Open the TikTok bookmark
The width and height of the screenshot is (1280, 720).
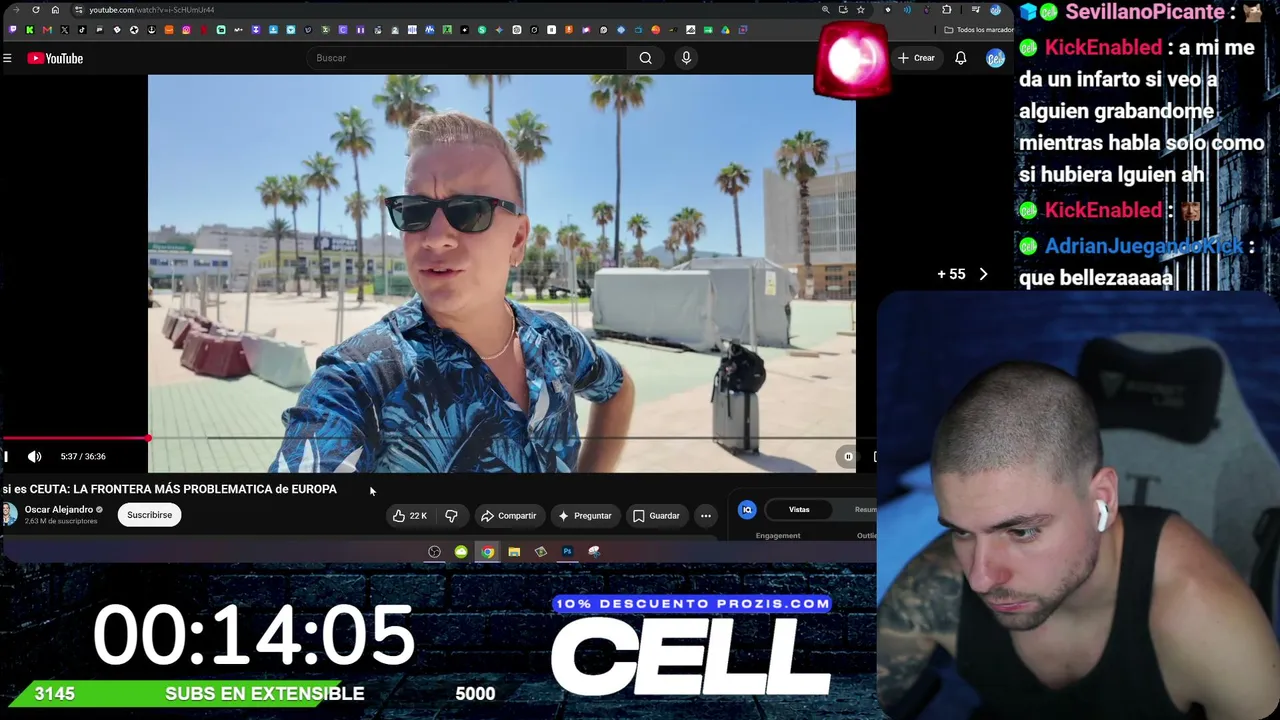point(82,30)
